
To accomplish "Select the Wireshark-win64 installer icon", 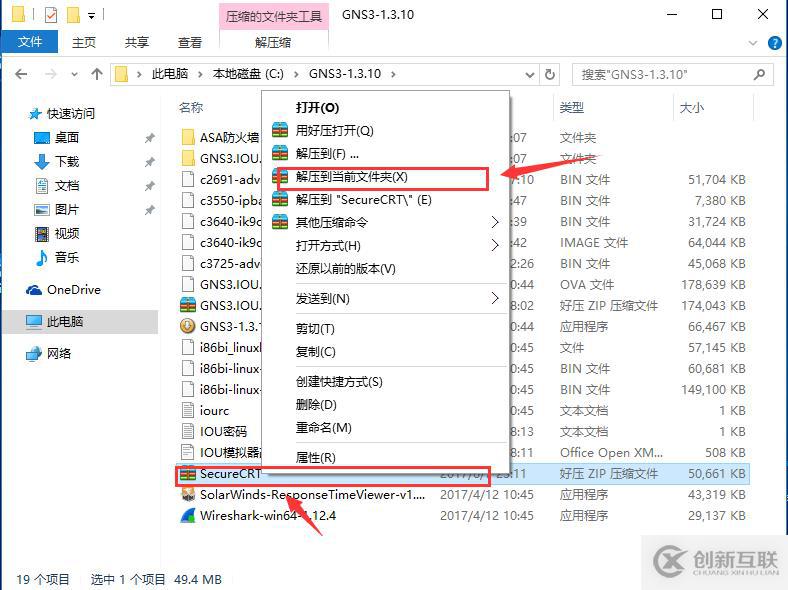I will [188, 515].
